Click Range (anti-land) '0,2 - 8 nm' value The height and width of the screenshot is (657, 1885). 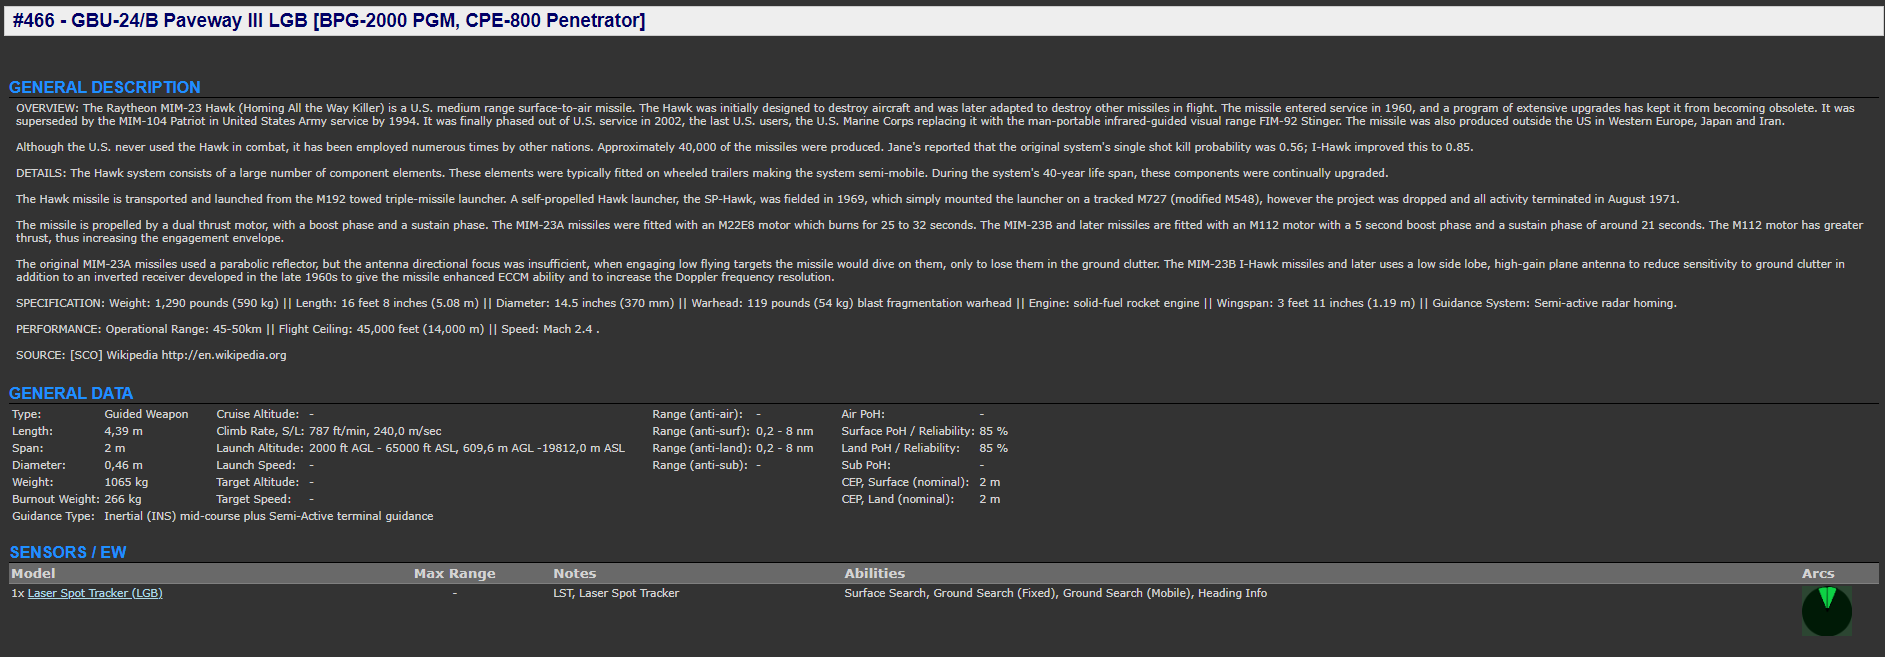point(785,448)
